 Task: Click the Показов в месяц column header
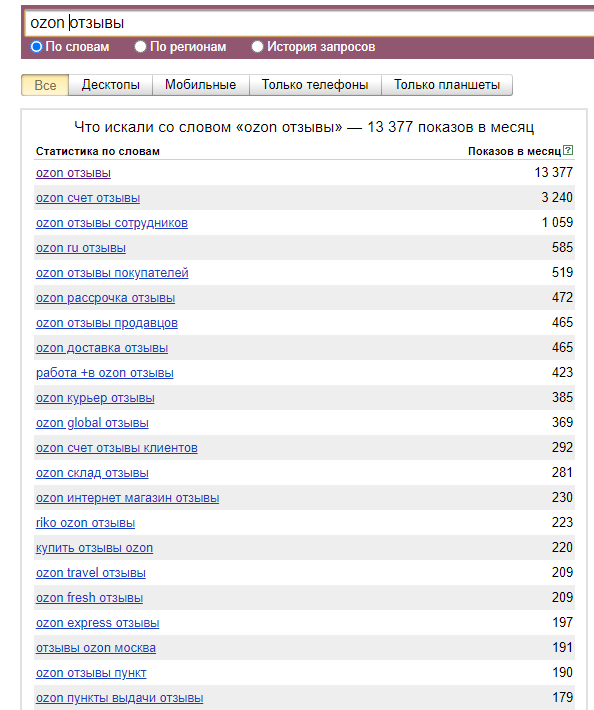pos(514,151)
